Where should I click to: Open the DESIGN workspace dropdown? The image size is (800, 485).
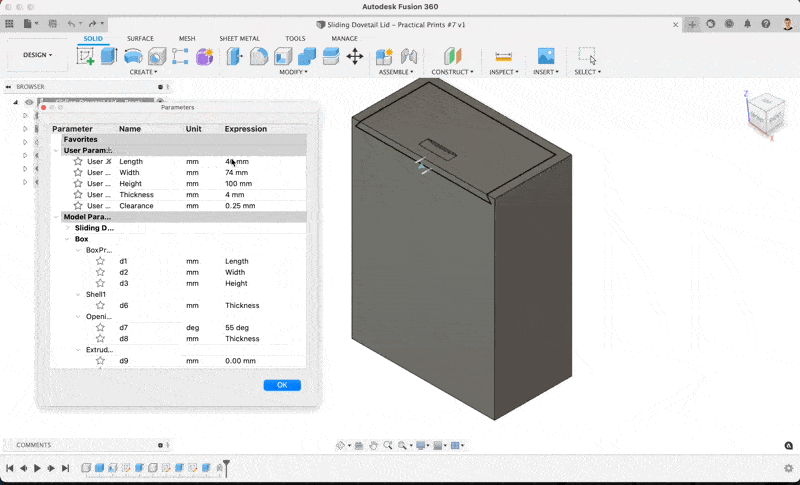[x=39, y=56]
